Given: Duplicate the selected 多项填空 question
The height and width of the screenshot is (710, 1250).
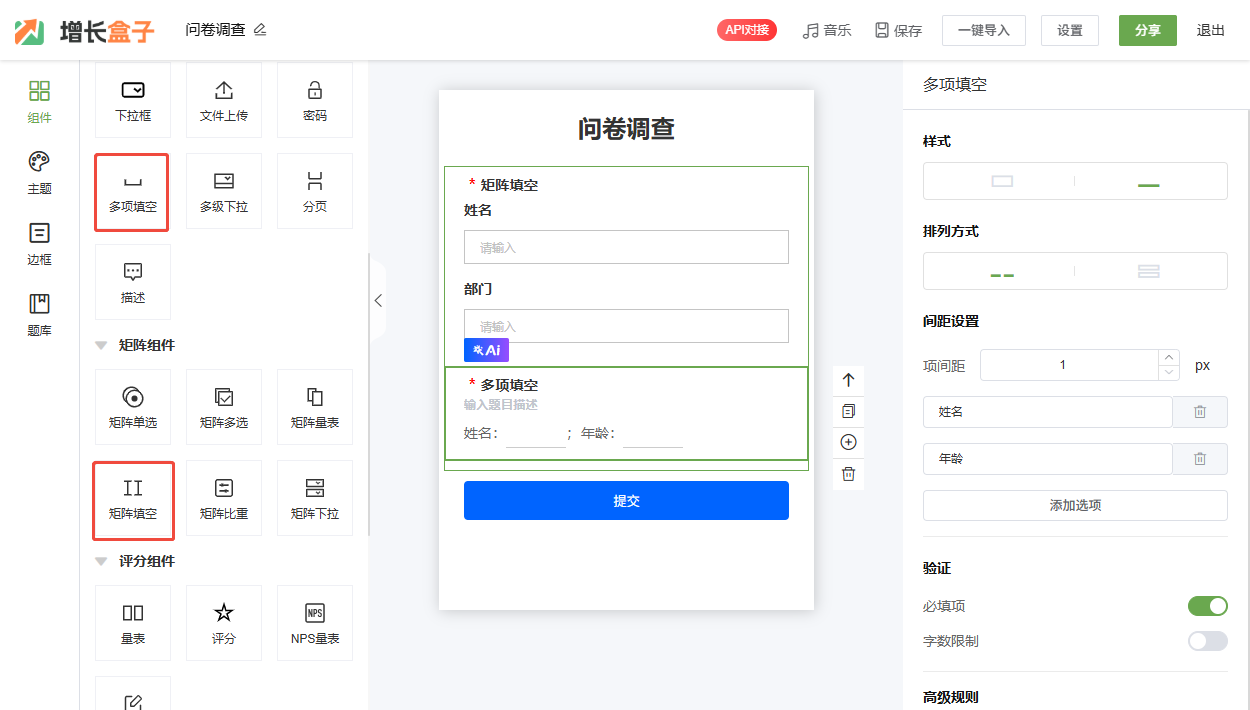Looking at the screenshot, I should 848,411.
